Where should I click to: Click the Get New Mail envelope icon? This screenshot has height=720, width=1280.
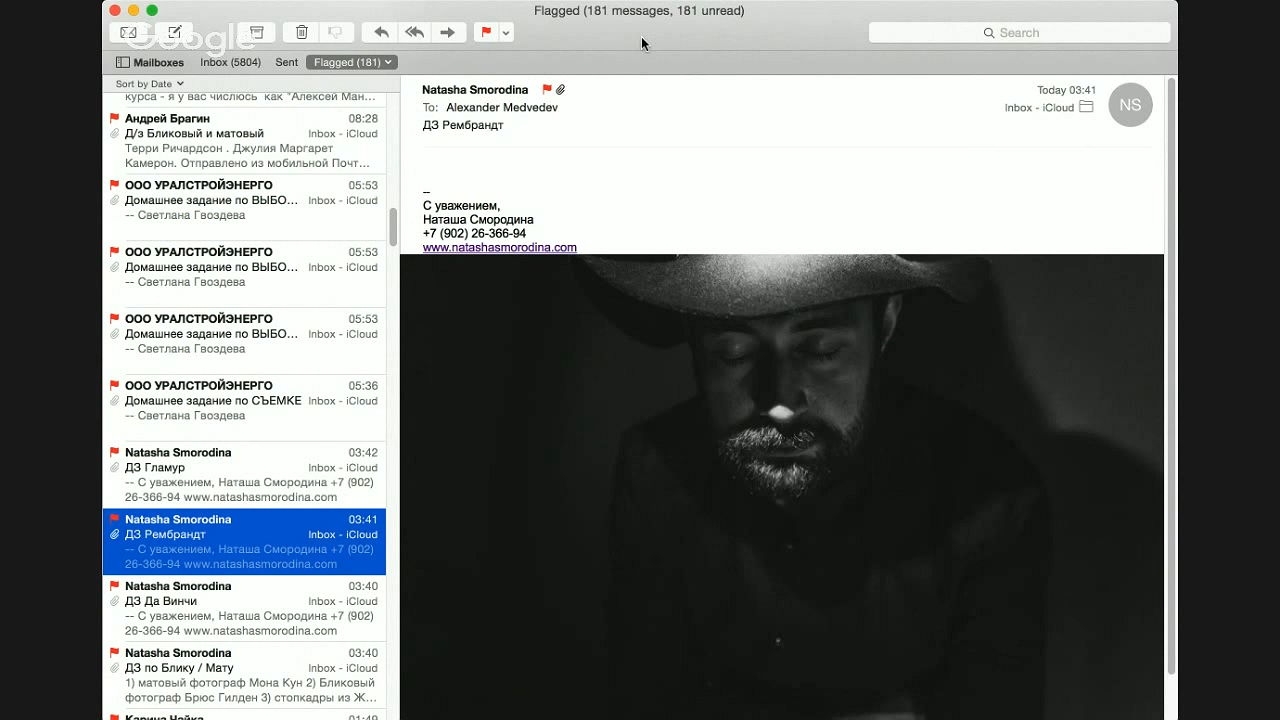tap(128, 33)
